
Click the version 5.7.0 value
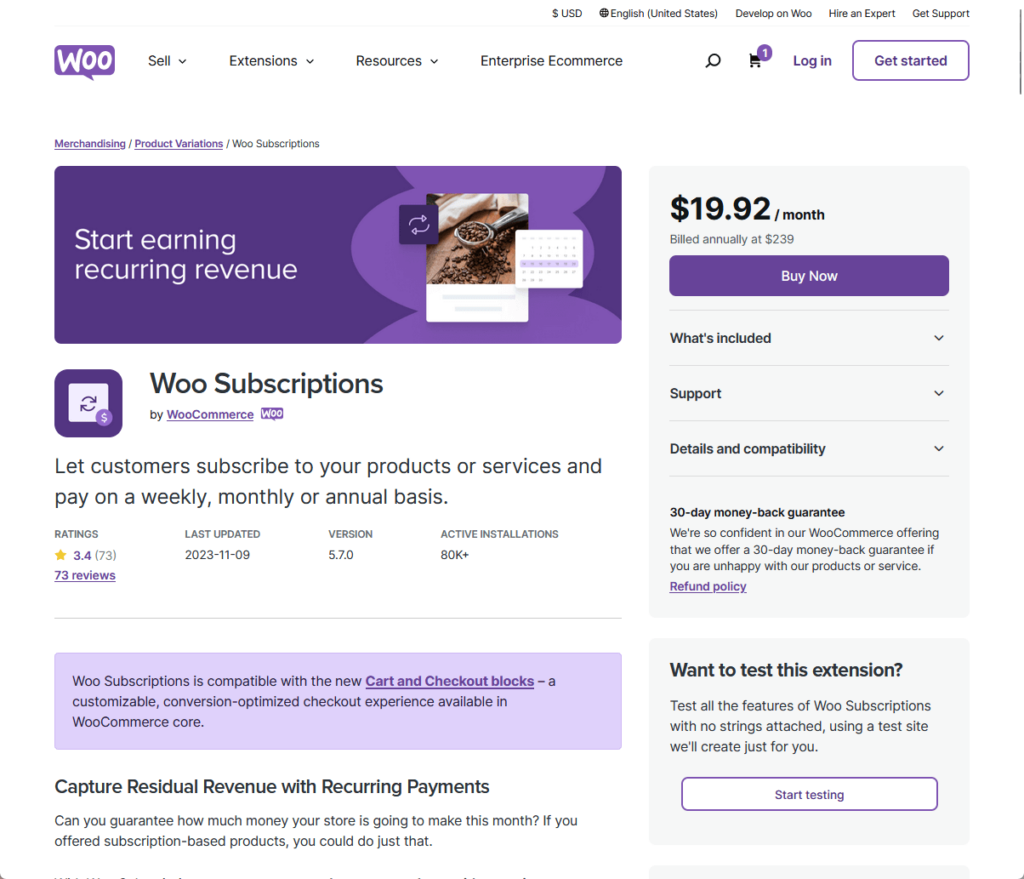[x=341, y=555]
